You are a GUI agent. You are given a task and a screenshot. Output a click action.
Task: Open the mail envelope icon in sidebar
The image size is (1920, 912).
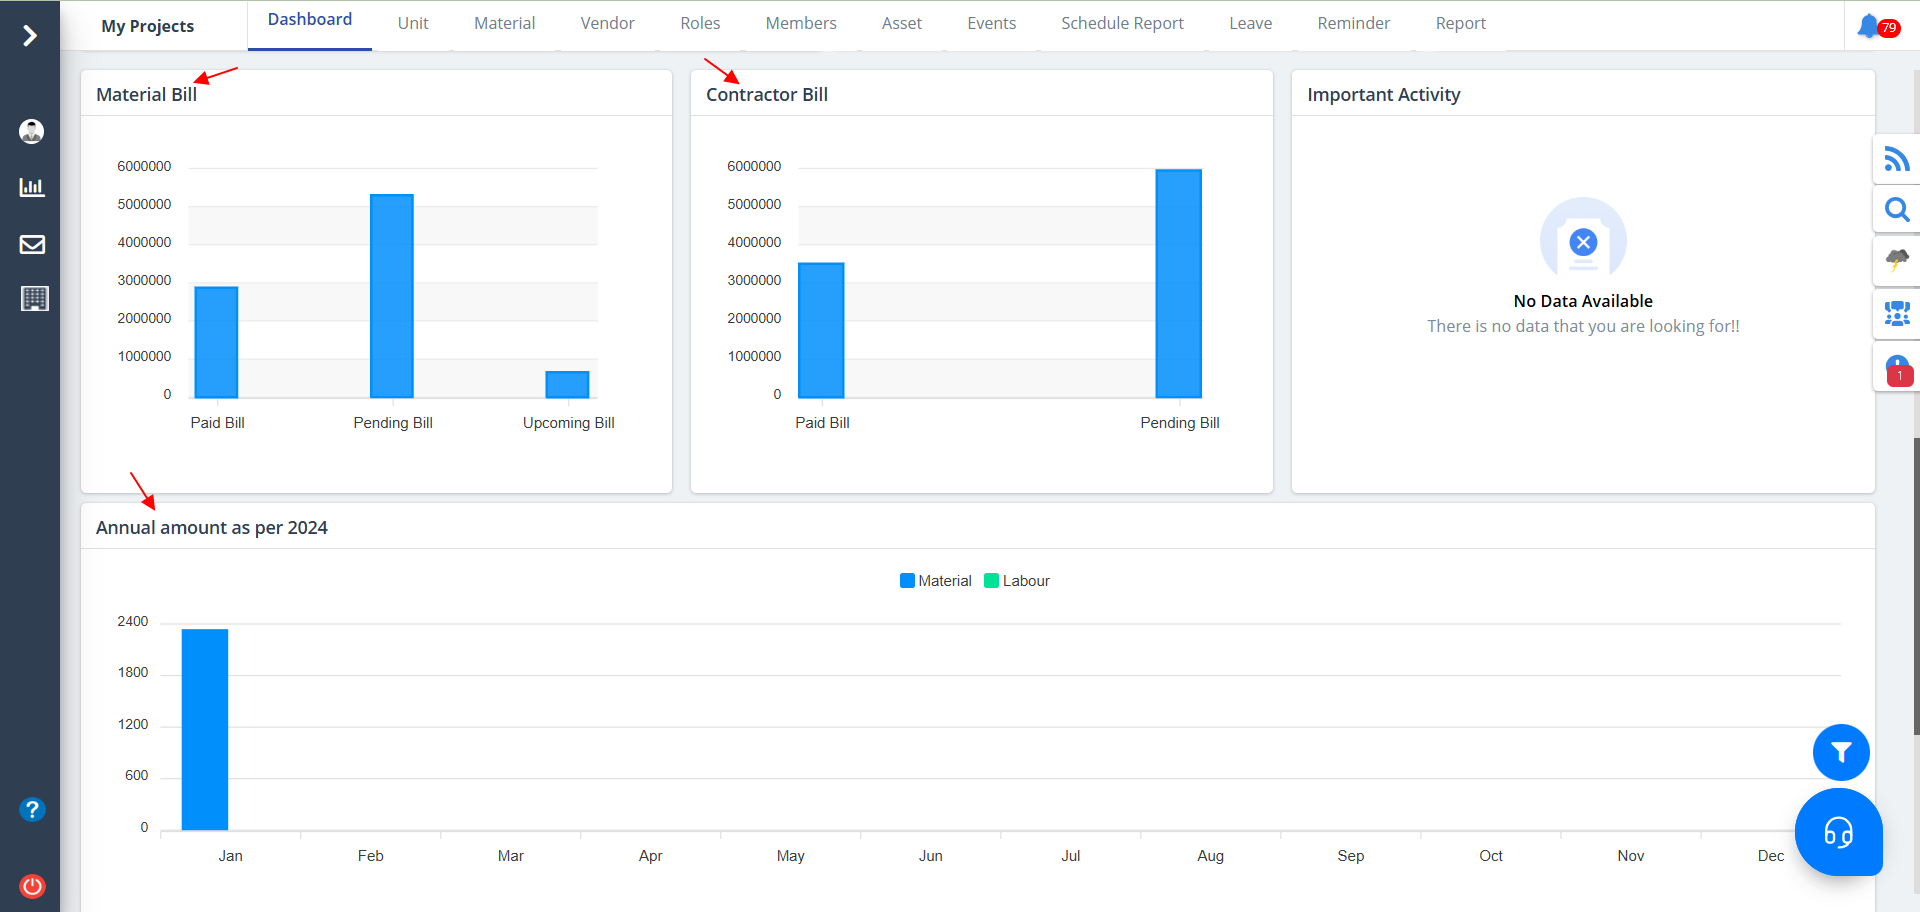(x=32, y=244)
